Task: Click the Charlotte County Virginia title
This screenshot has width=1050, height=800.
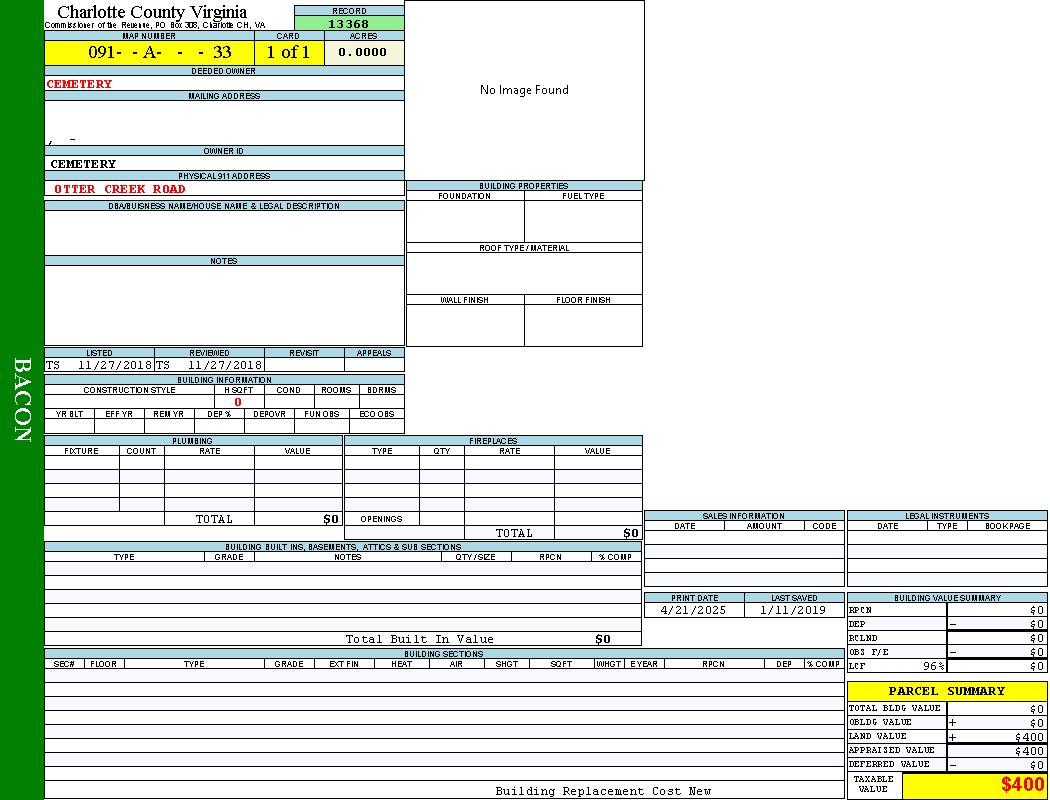Action: pyautogui.click(x=152, y=12)
